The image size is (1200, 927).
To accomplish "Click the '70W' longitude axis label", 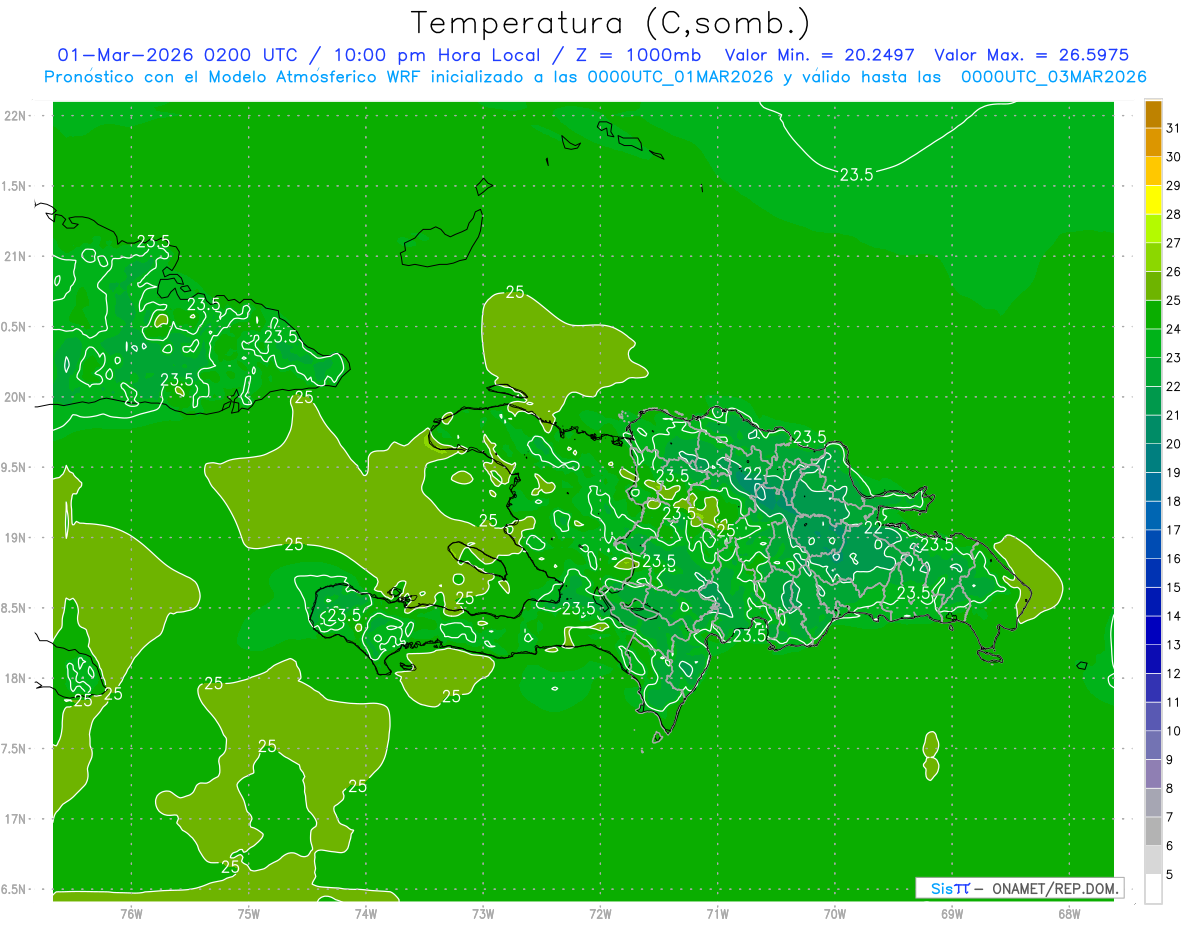I will (x=834, y=913).
